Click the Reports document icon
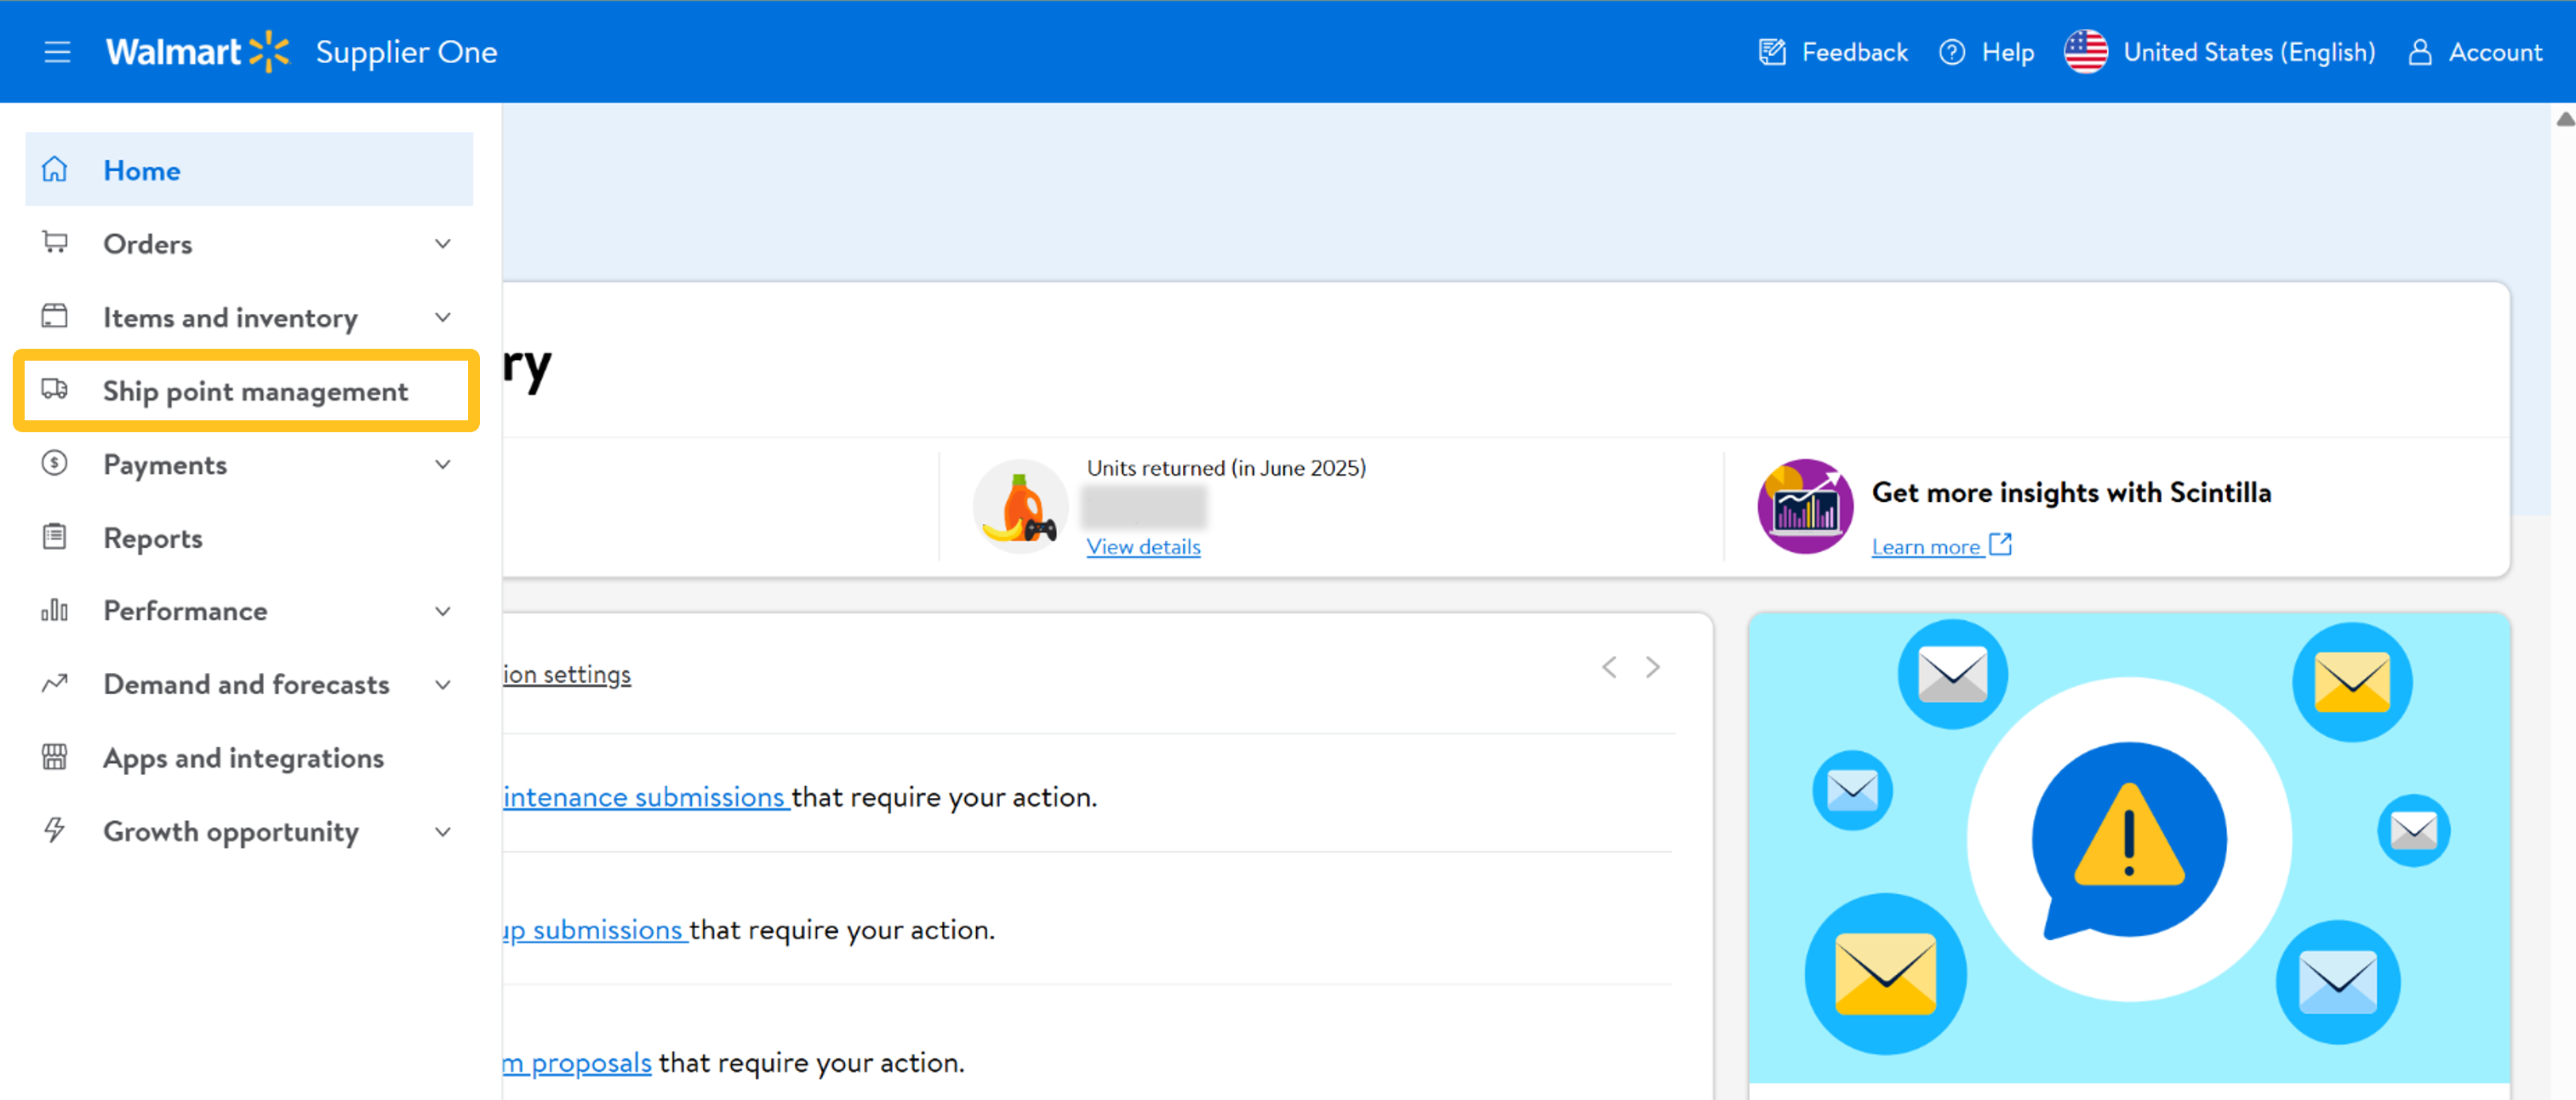 point(55,537)
